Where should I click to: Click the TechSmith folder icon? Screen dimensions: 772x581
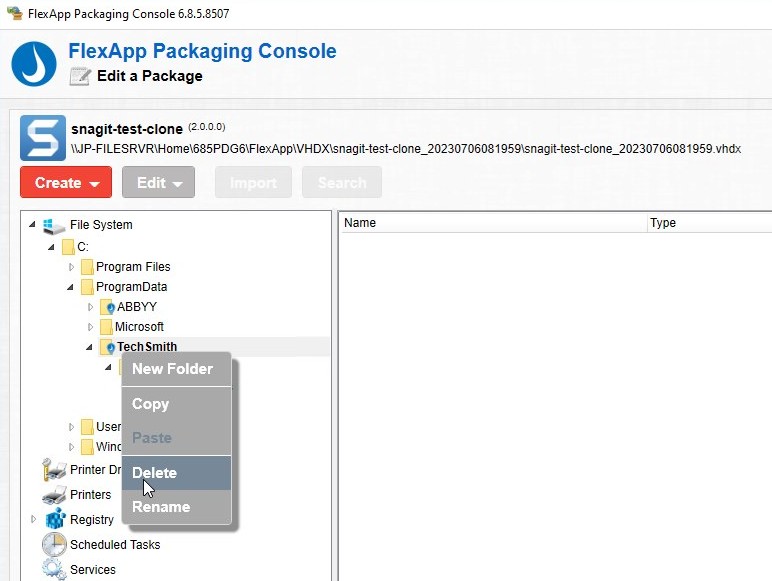click(107, 347)
